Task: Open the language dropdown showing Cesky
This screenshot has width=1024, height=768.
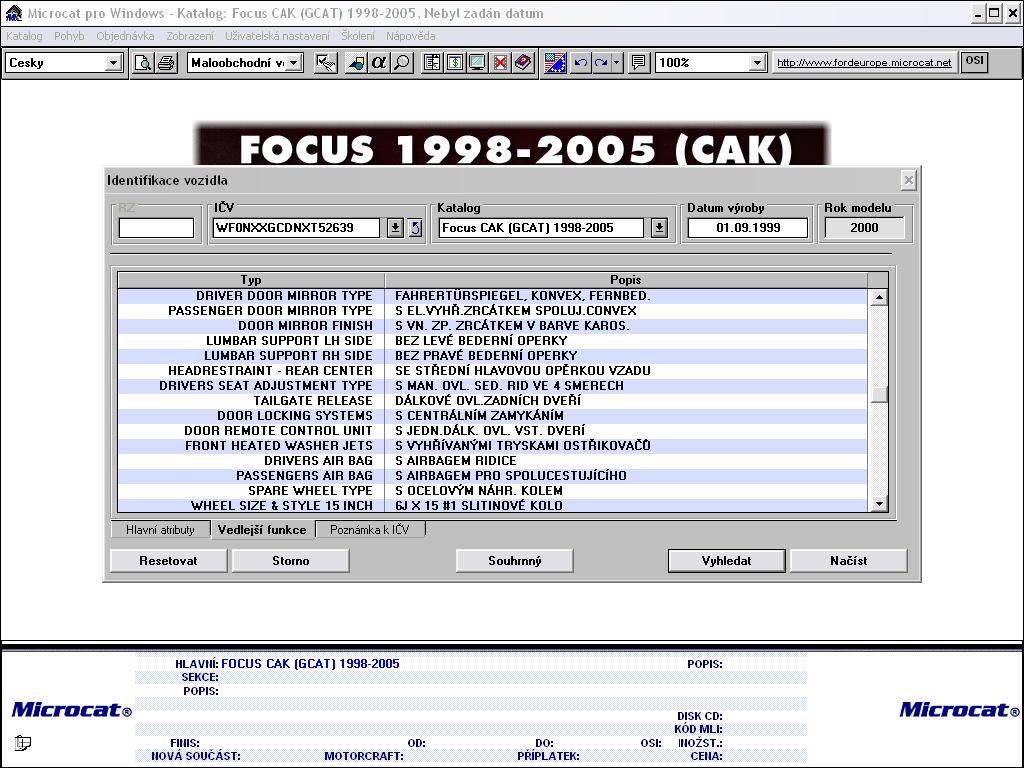Action: point(113,63)
